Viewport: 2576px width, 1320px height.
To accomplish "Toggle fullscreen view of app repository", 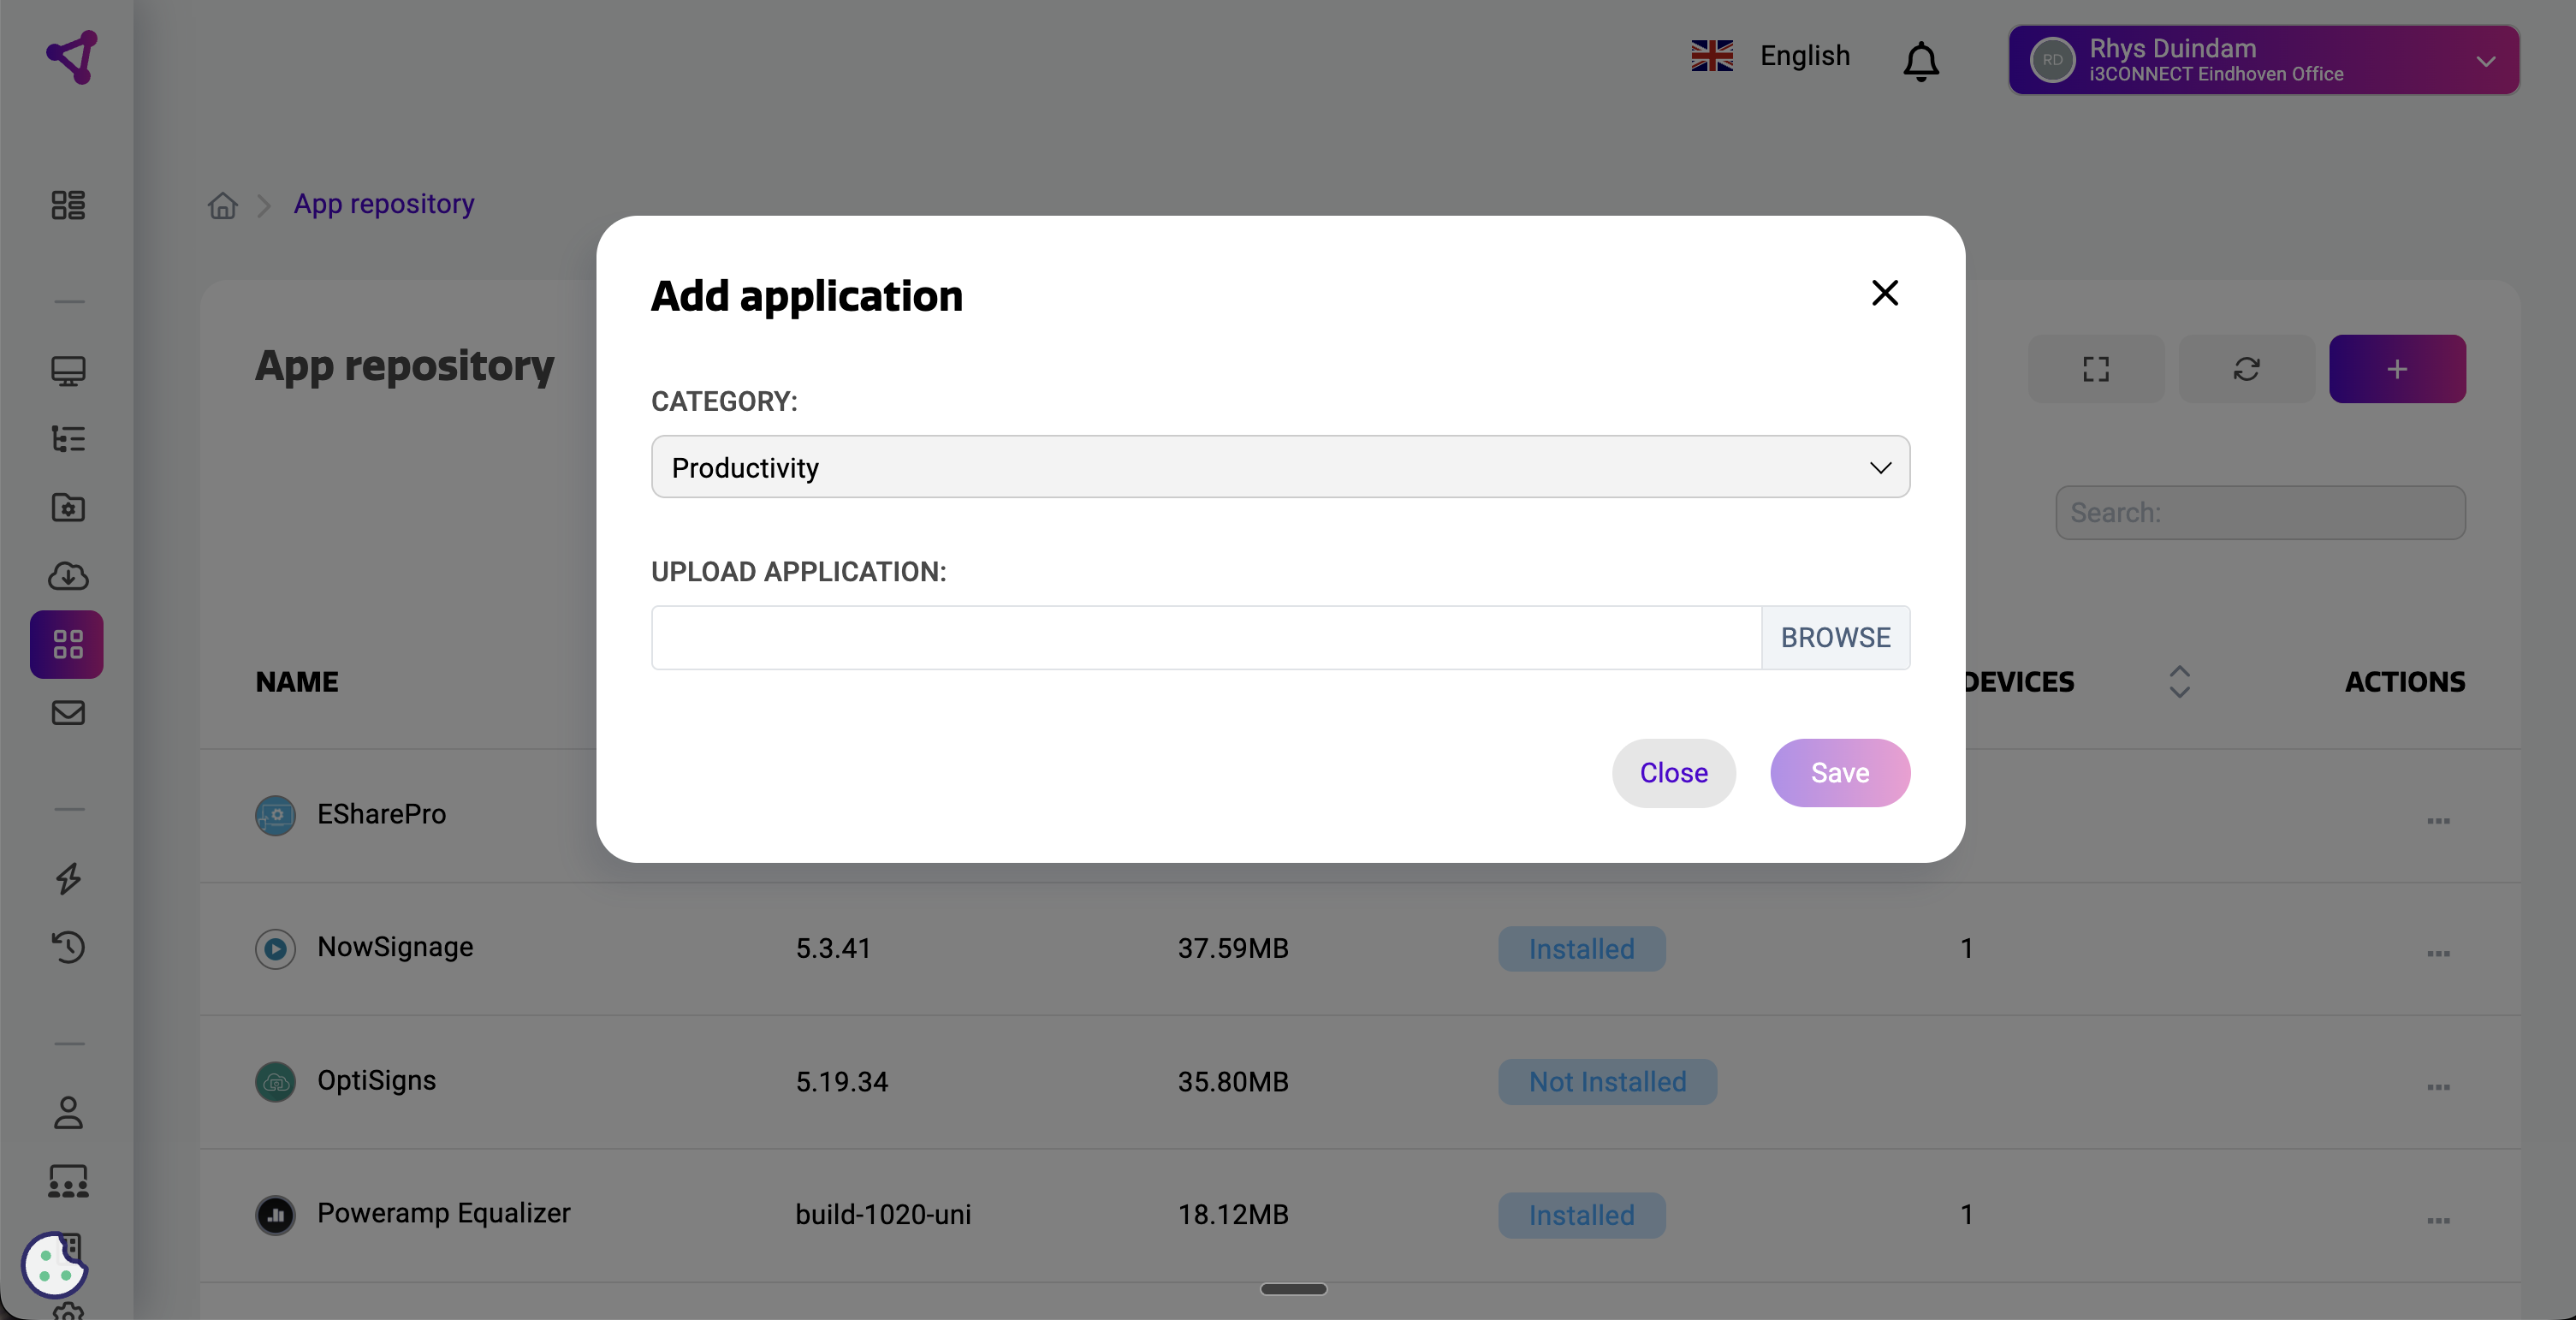I will (2096, 369).
